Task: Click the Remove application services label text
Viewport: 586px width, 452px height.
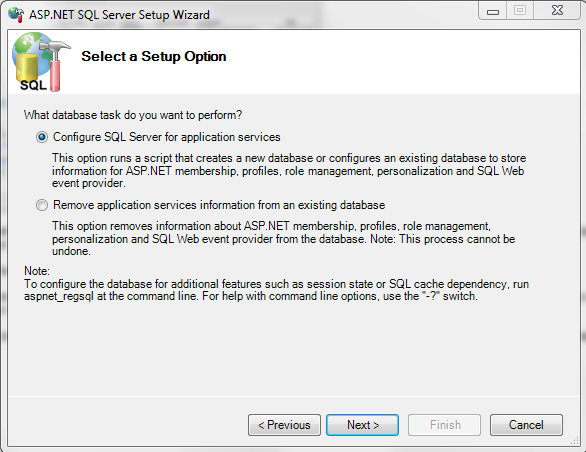Action: [x=219, y=205]
